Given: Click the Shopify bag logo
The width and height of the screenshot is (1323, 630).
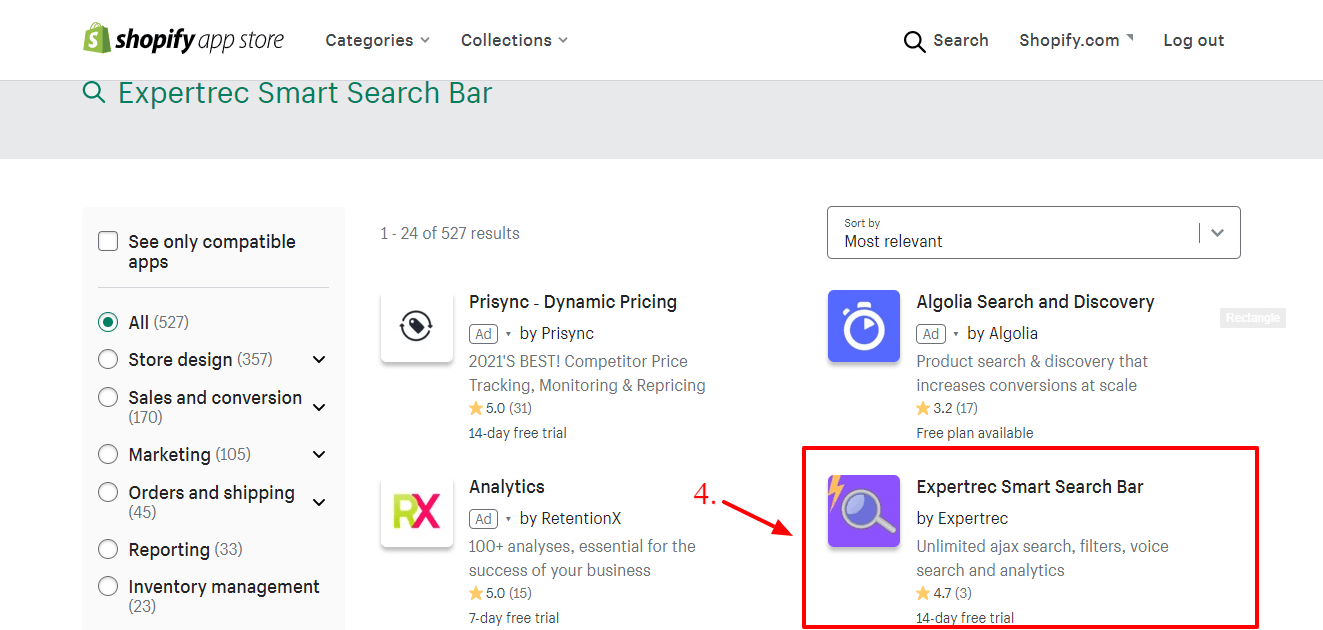Looking at the screenshot, I should click(95, 39).
